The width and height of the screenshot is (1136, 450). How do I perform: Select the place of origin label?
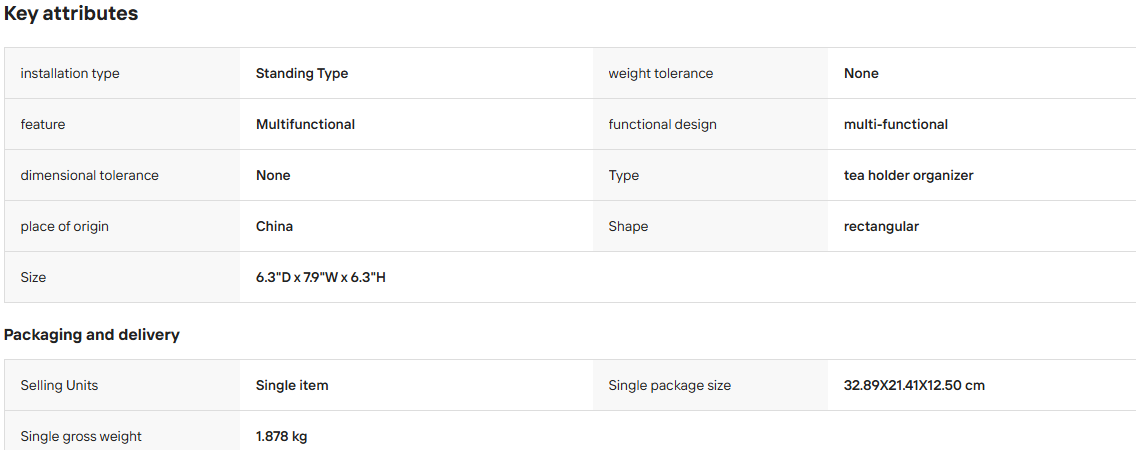pos(64,226)
